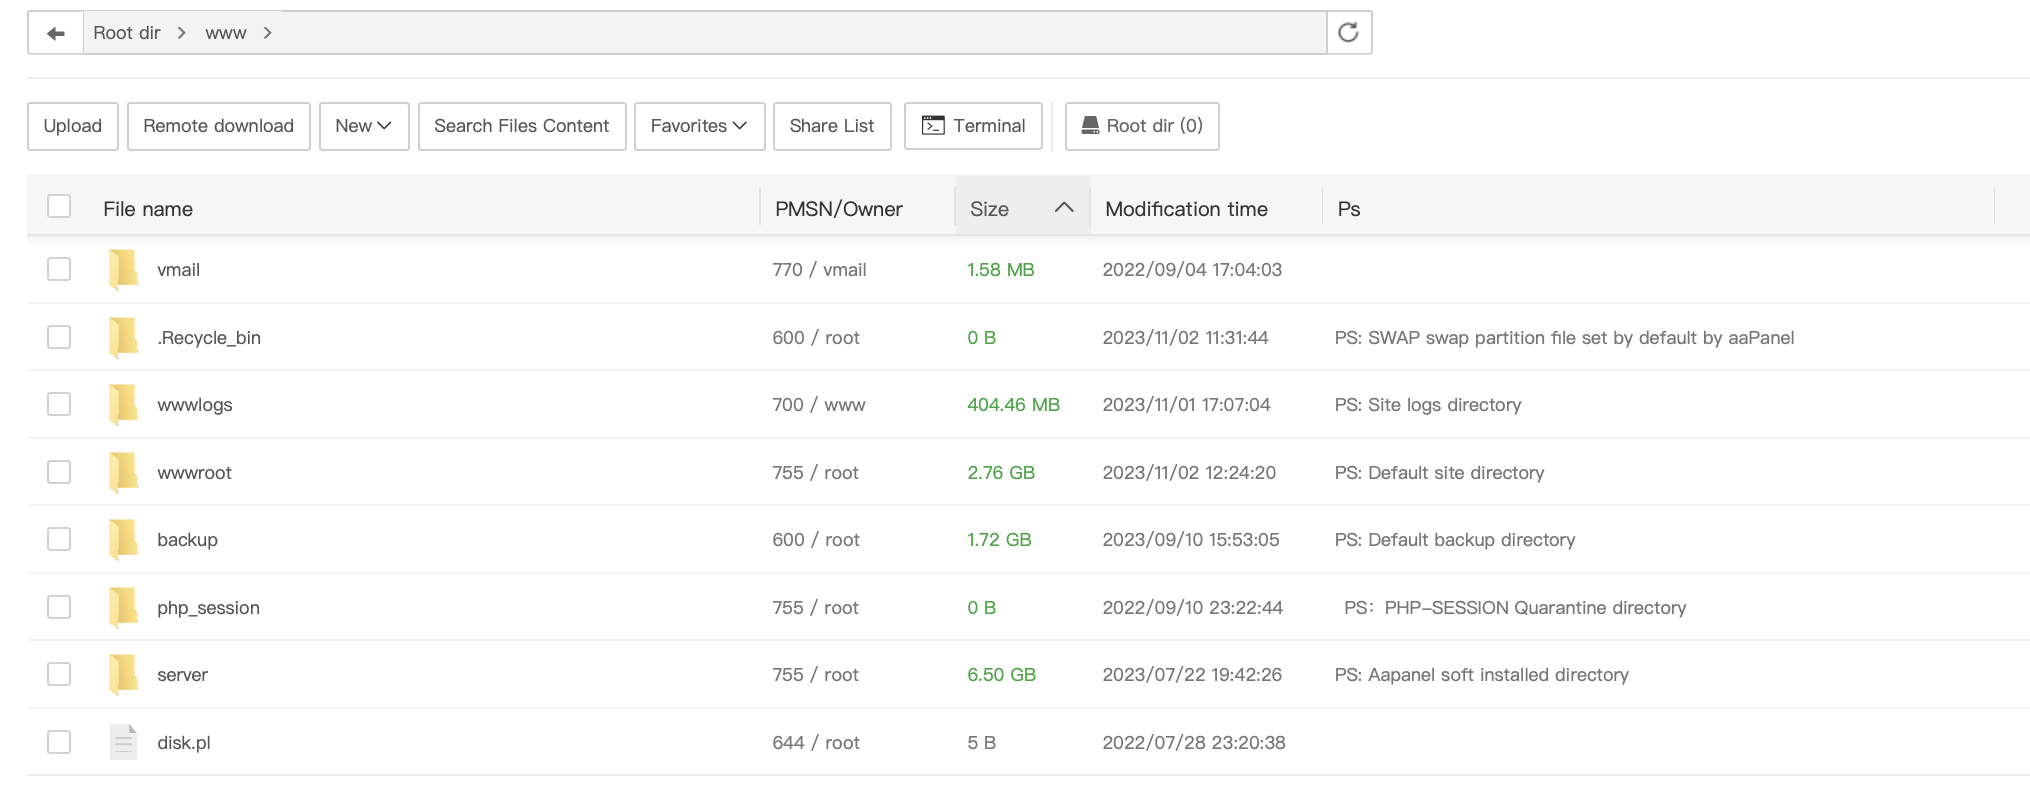
Task: Click the back arrow navigation icon
Action: (x=56, y=33)
